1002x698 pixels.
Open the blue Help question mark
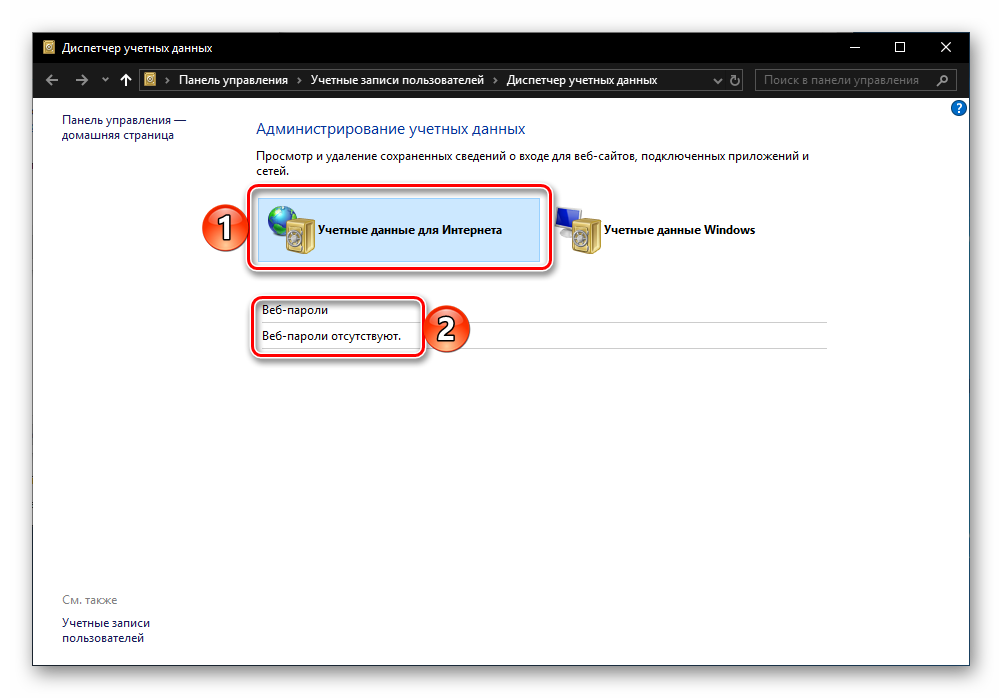point(959,108)
